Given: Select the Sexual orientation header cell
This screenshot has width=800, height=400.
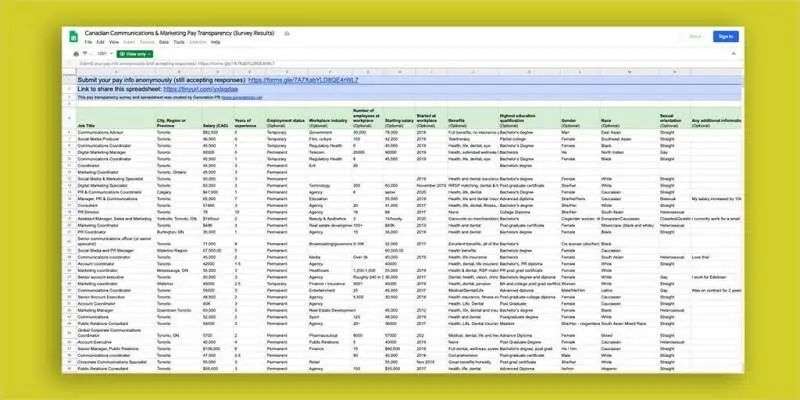Looking at the screenshot, I should (674, 118).
